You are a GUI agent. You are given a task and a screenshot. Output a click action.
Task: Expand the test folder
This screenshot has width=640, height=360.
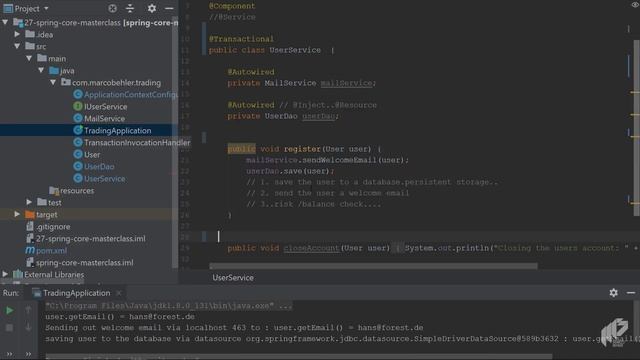point(29,202)
